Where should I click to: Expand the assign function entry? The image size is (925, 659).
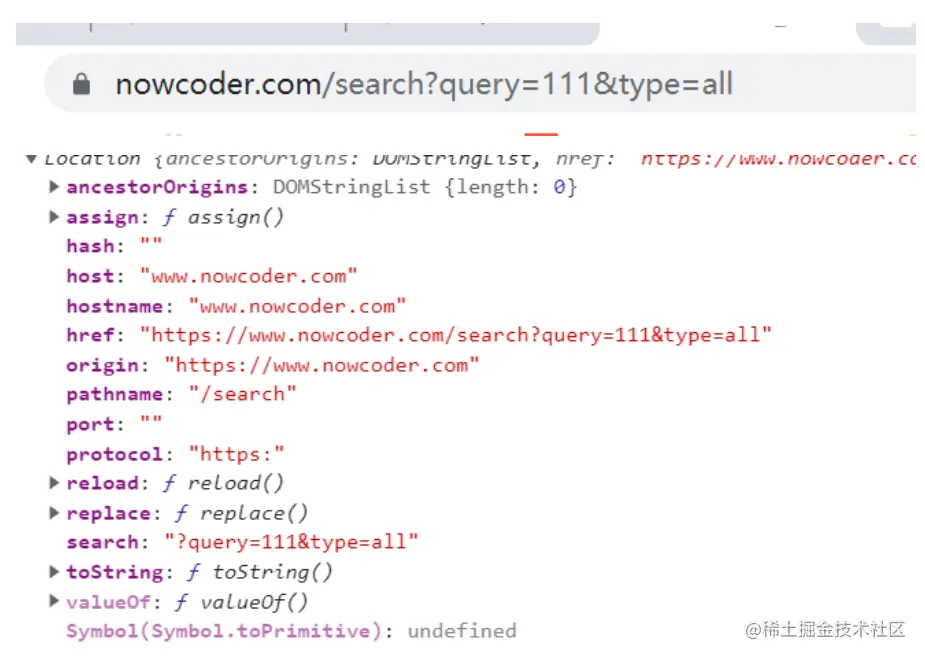coord(54,217)
